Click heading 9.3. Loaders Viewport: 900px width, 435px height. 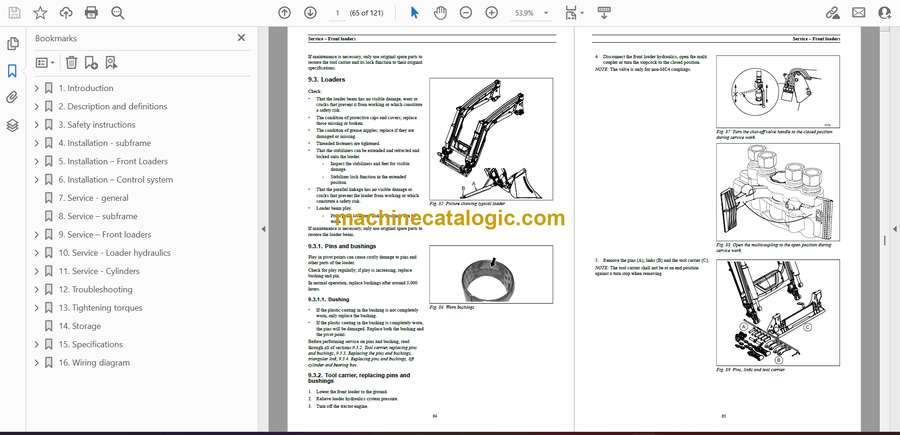[x=327, y=80]
